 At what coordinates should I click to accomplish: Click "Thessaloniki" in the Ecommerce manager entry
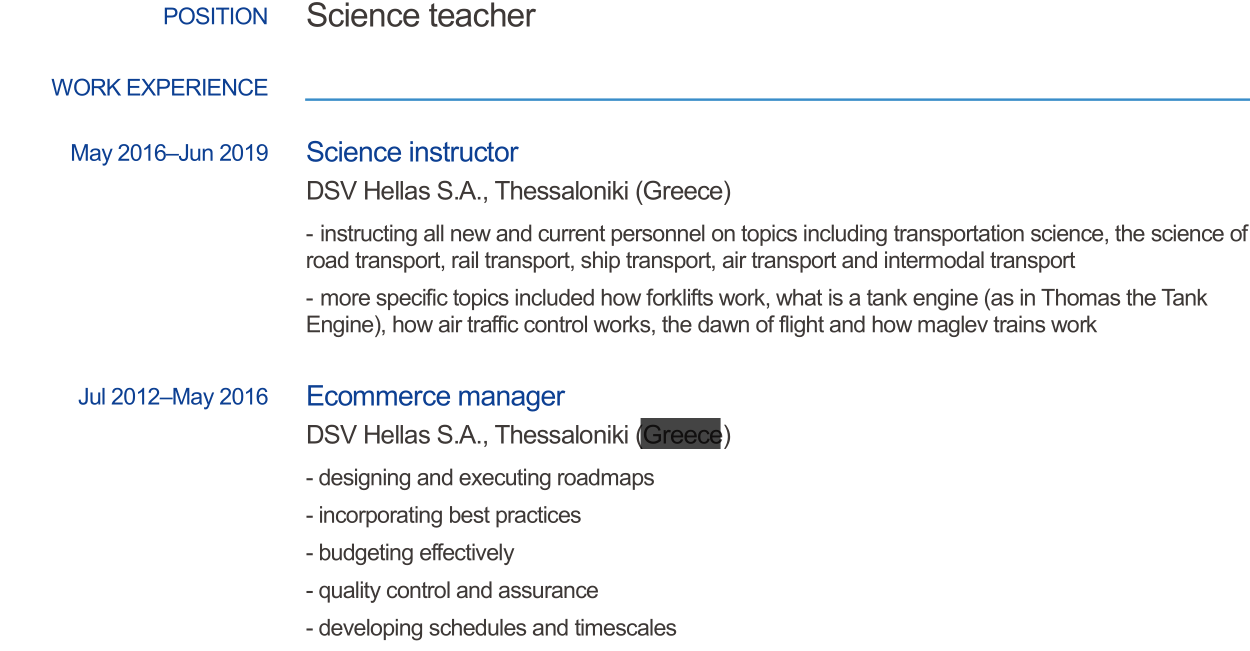pos(562,435)
